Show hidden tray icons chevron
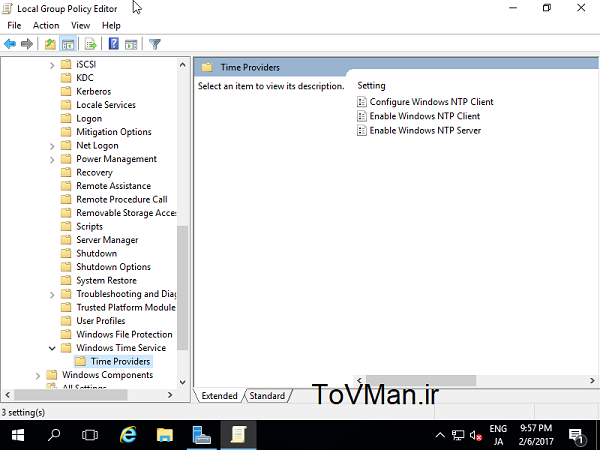 coord(440,435)
